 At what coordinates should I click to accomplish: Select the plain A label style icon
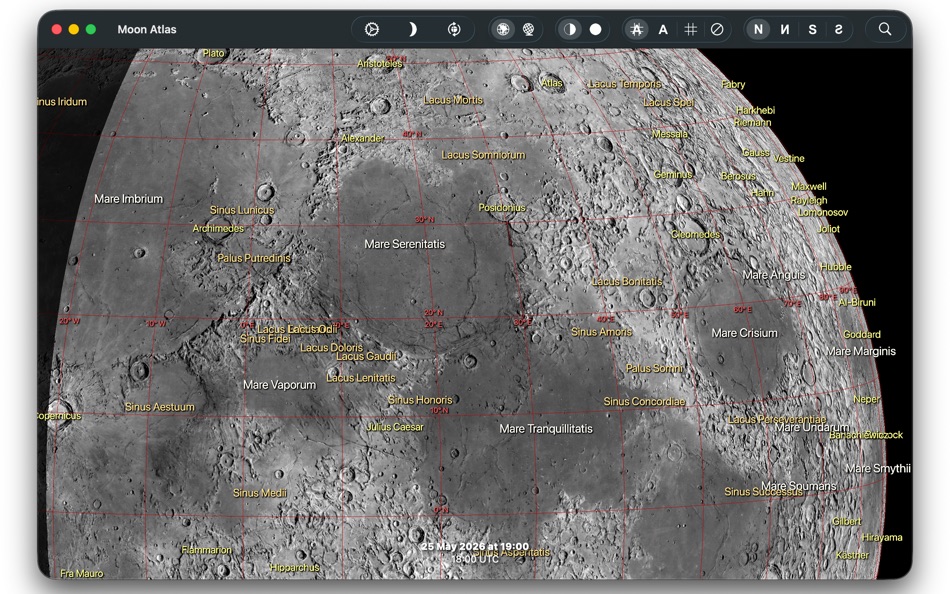[662, 29]
